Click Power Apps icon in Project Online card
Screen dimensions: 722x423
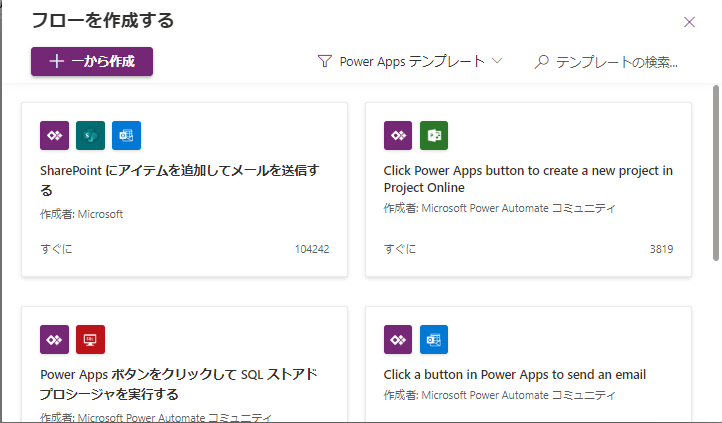pyautogui.click(x=398, y=135)
